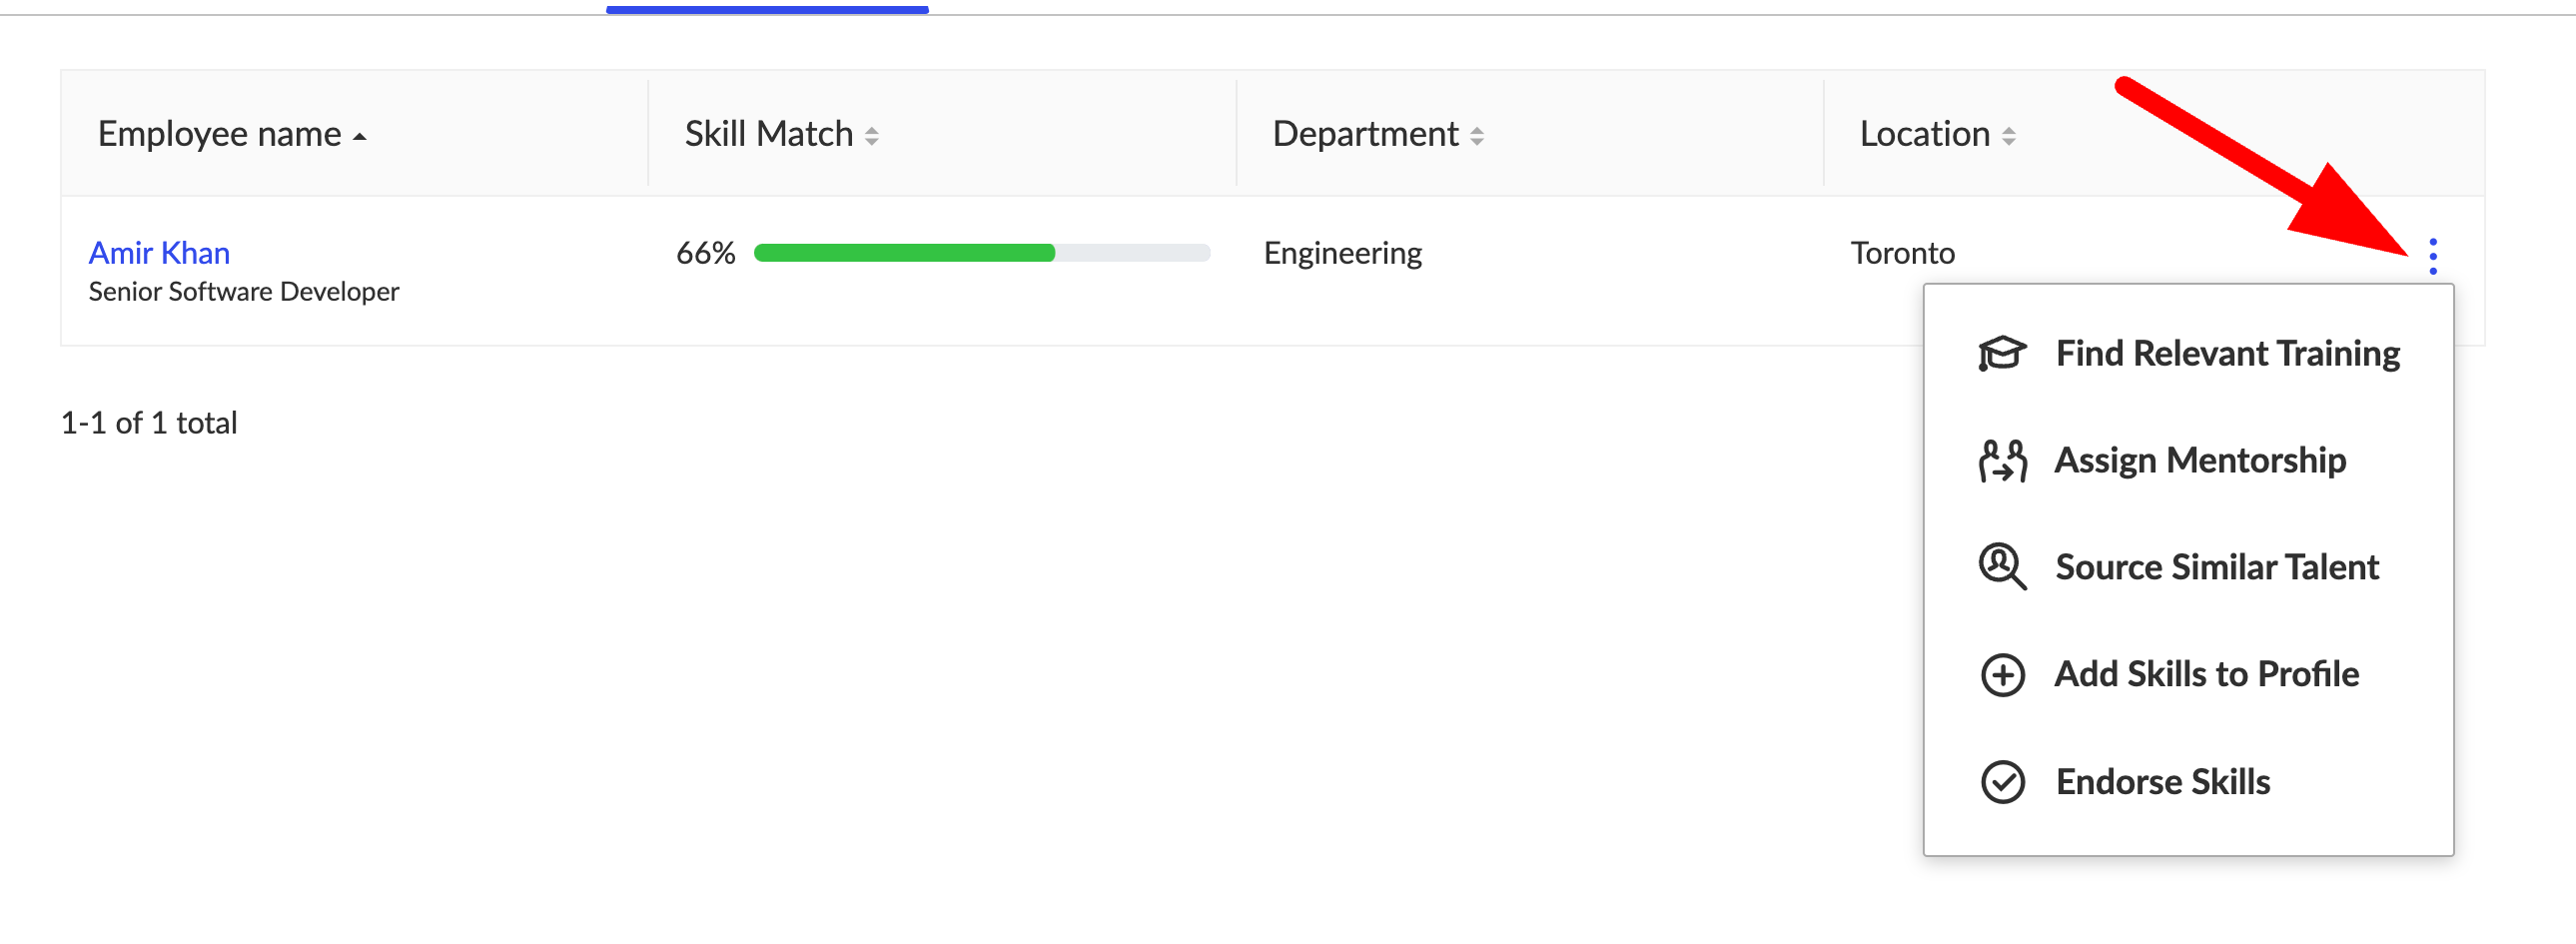Screen dimensions: 2576x944
Task: Choose Add Skills to Profile
Action: pyautogui.click(x=2206, y=675)
